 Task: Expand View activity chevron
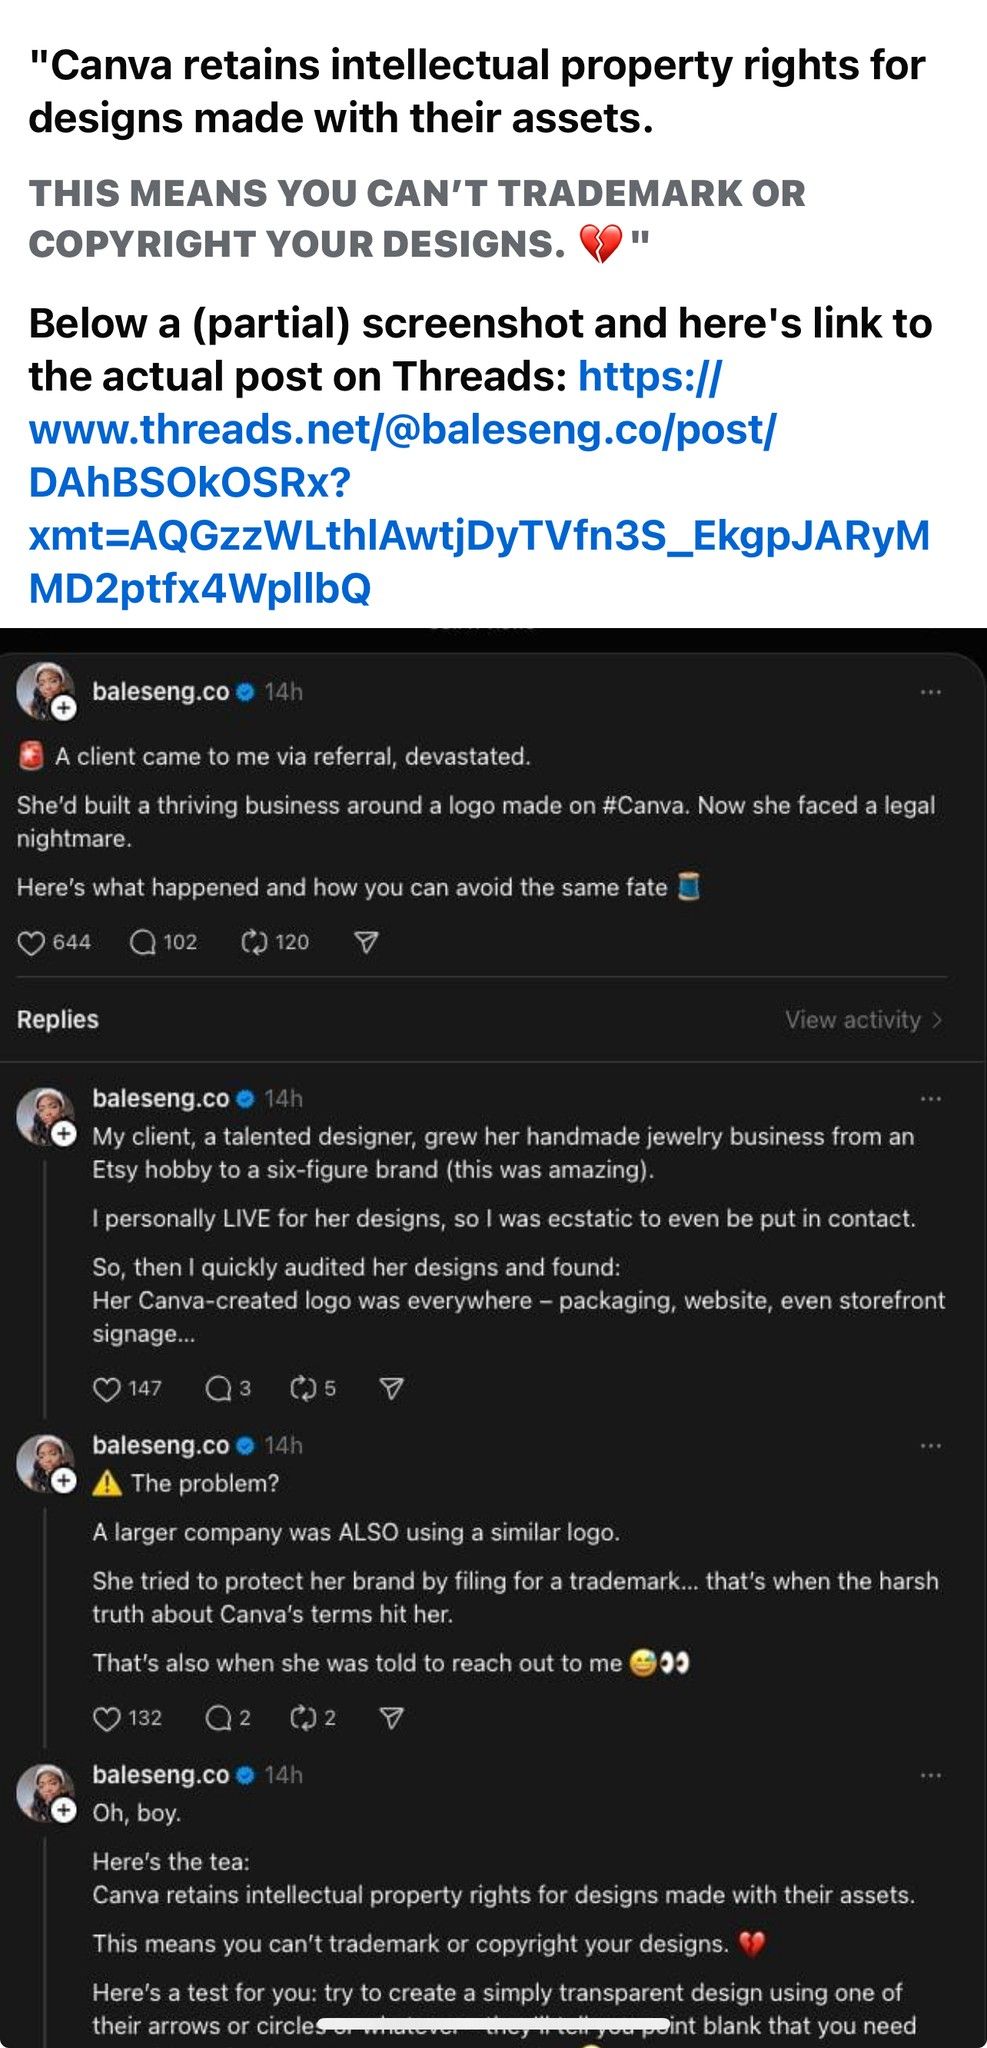[937, 1020]
